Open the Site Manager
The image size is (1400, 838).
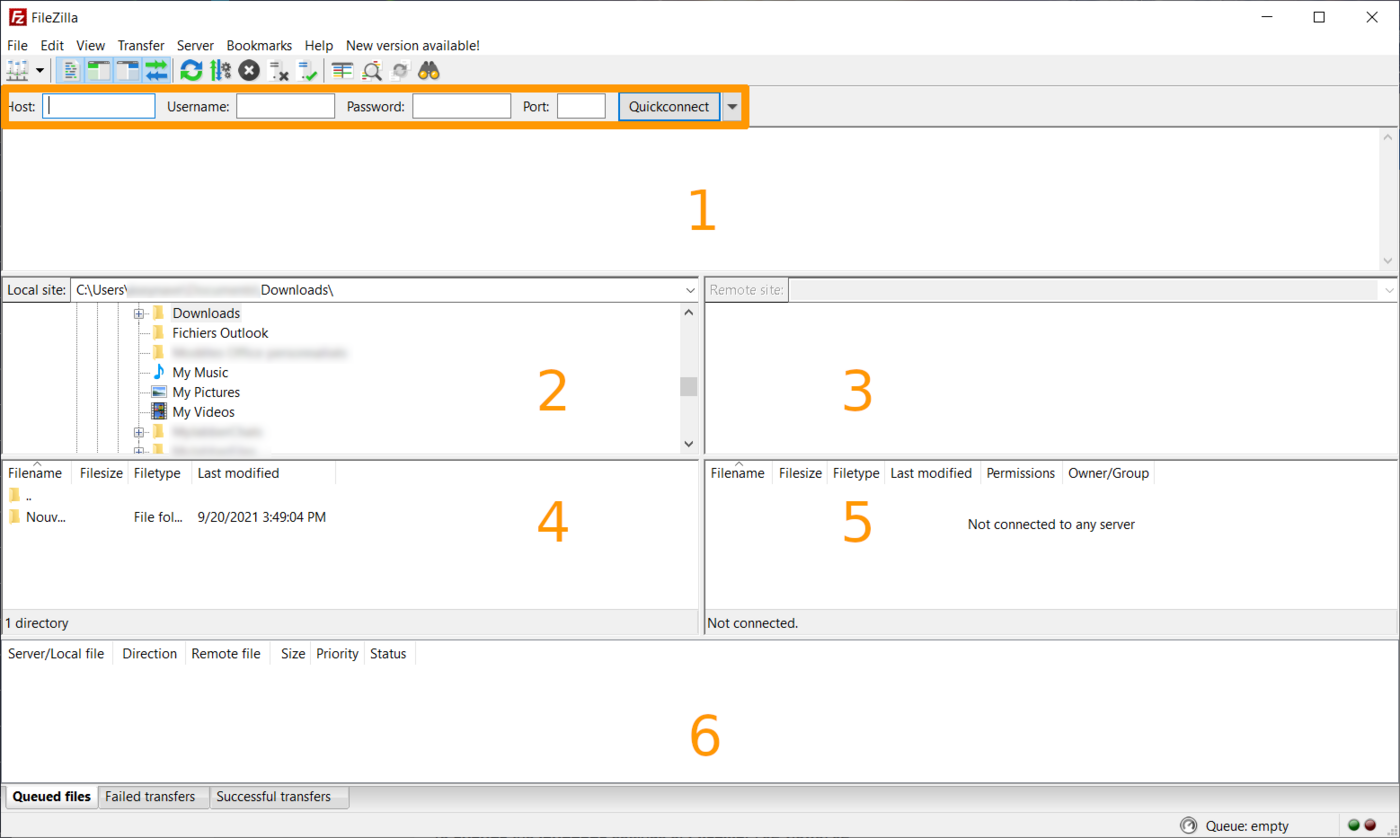[18, 70]
